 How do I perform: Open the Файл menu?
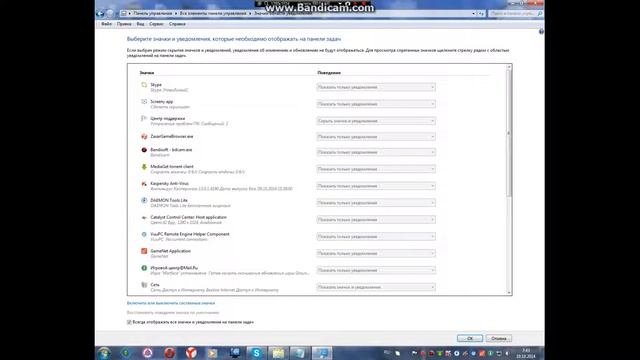tap(106, 24)
